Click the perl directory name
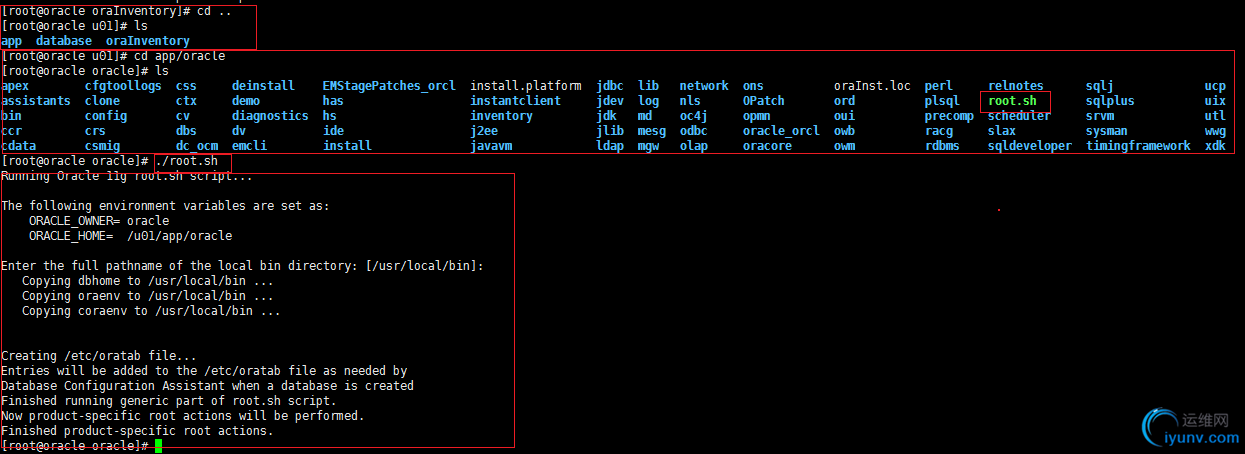This screenshot has height=454, width=1245. [939, 86]
